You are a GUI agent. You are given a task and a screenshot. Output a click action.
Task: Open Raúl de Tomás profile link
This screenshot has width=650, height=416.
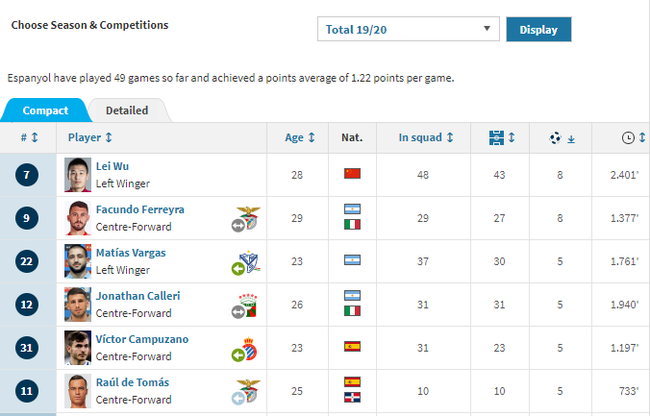(132, 382)
